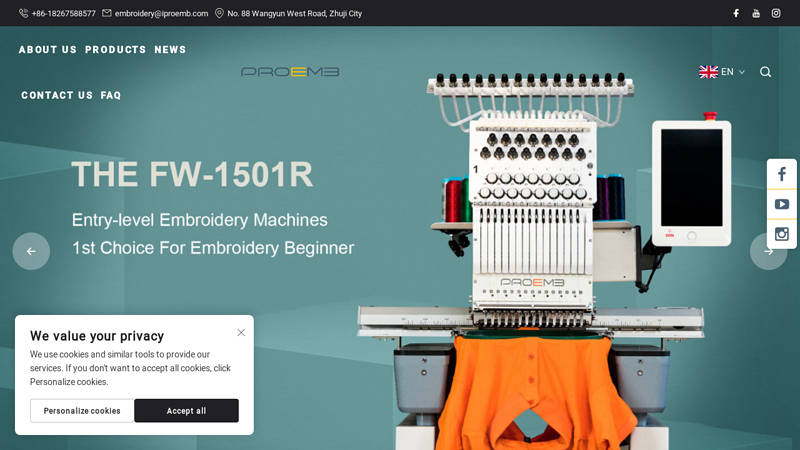The image size is (800, 450).
Task: Click the phone handset icon
Action: pyautogui.click(x=23, y=13)
